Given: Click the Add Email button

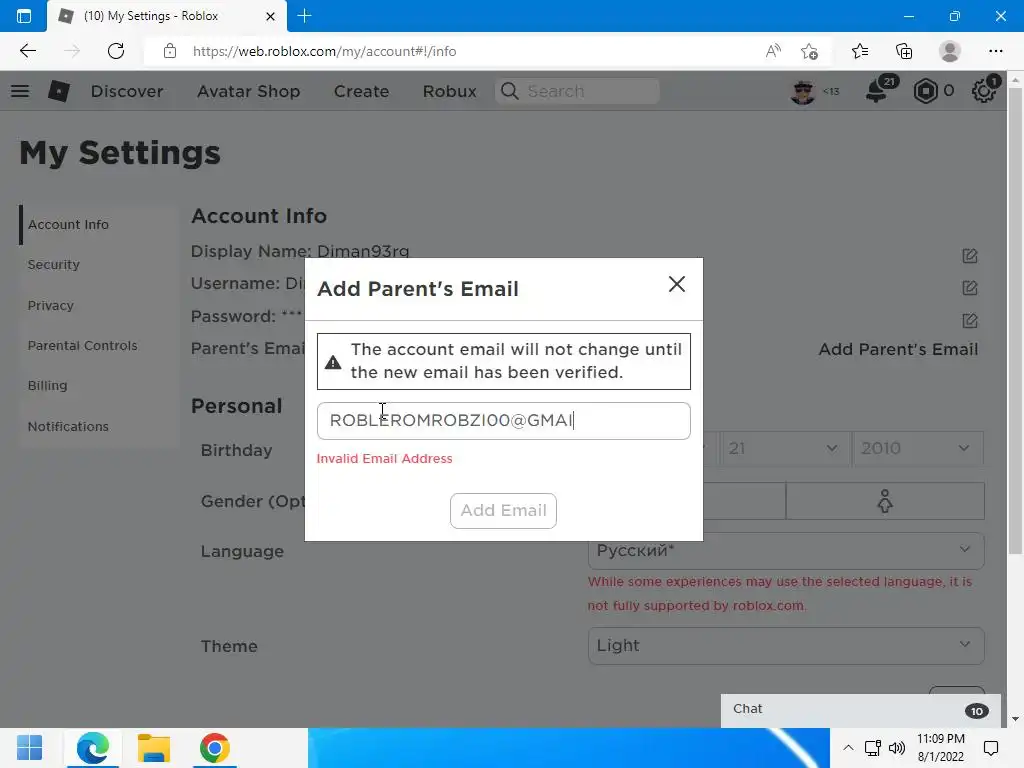Looking at the screenshot, I should tap(503, 511).
